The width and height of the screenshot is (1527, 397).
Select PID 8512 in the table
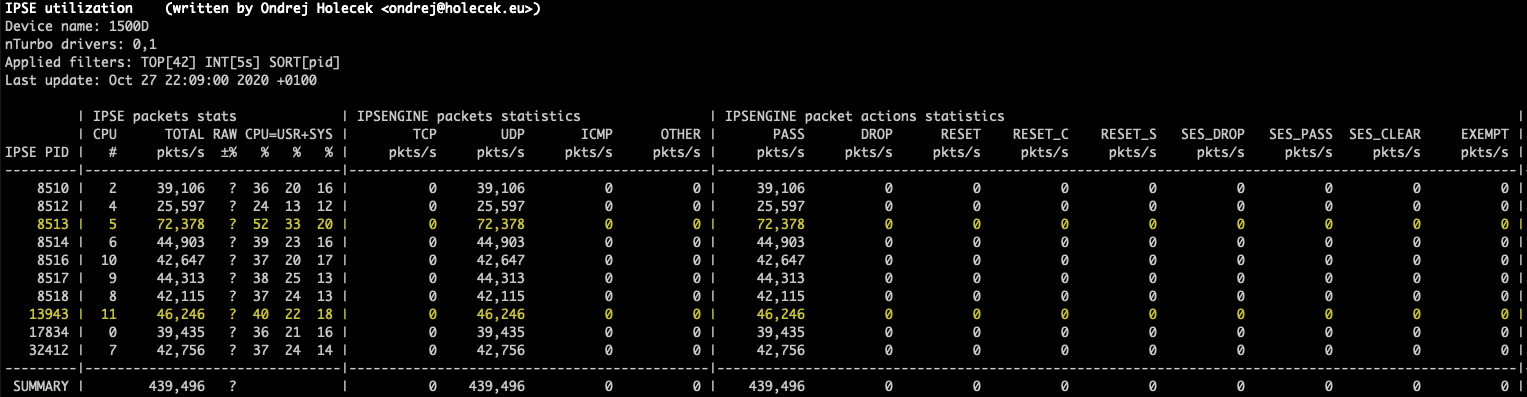click(53, 207)
